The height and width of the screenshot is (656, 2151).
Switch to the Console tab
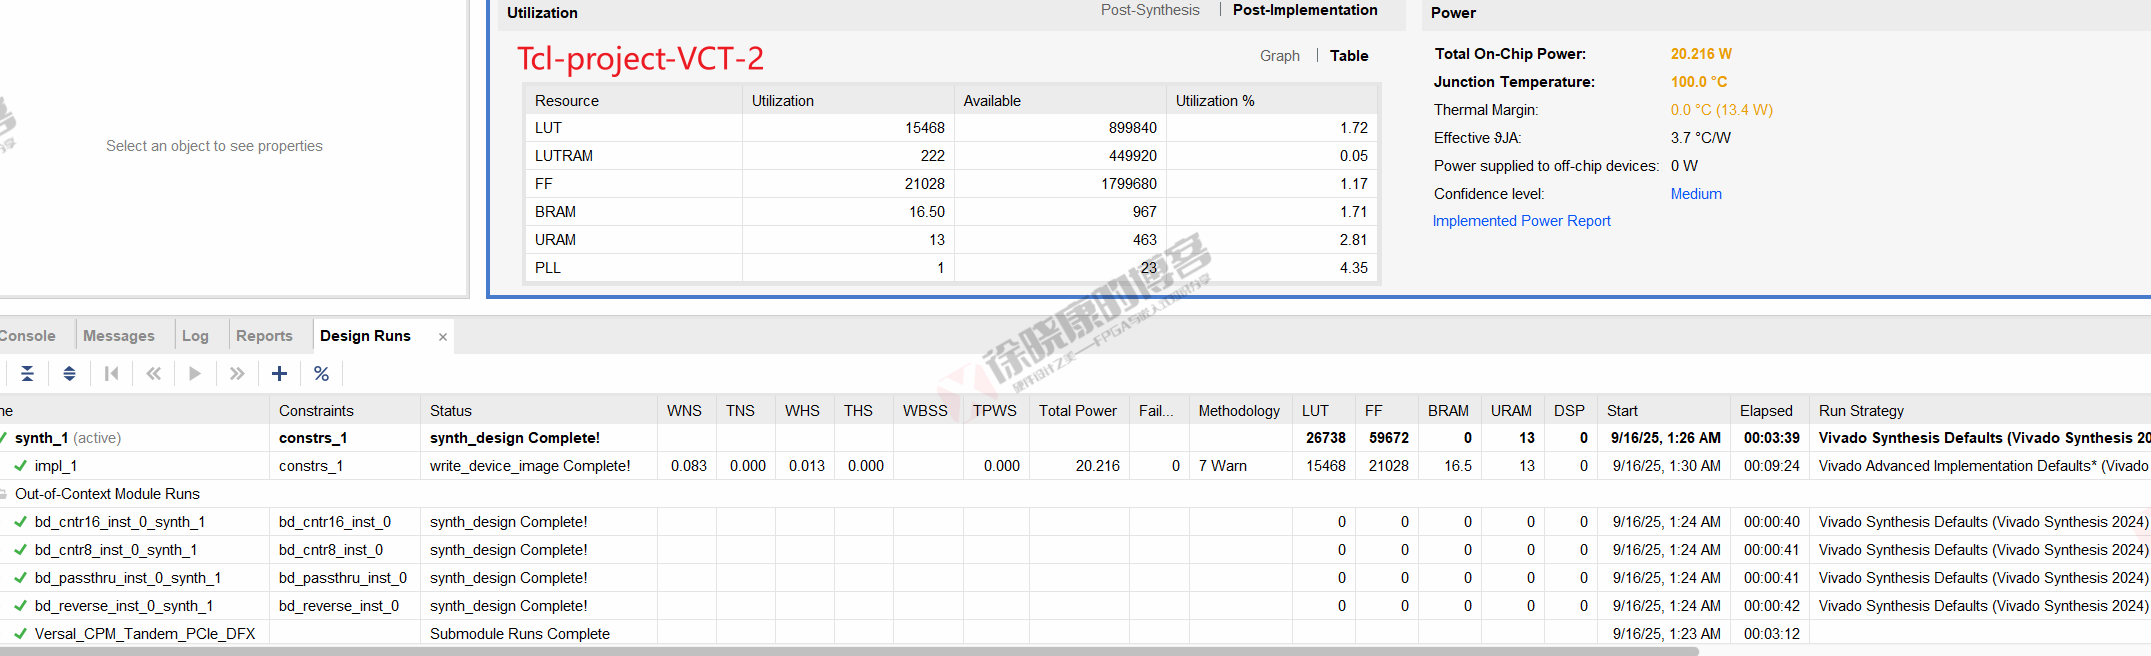coord(27,336)
